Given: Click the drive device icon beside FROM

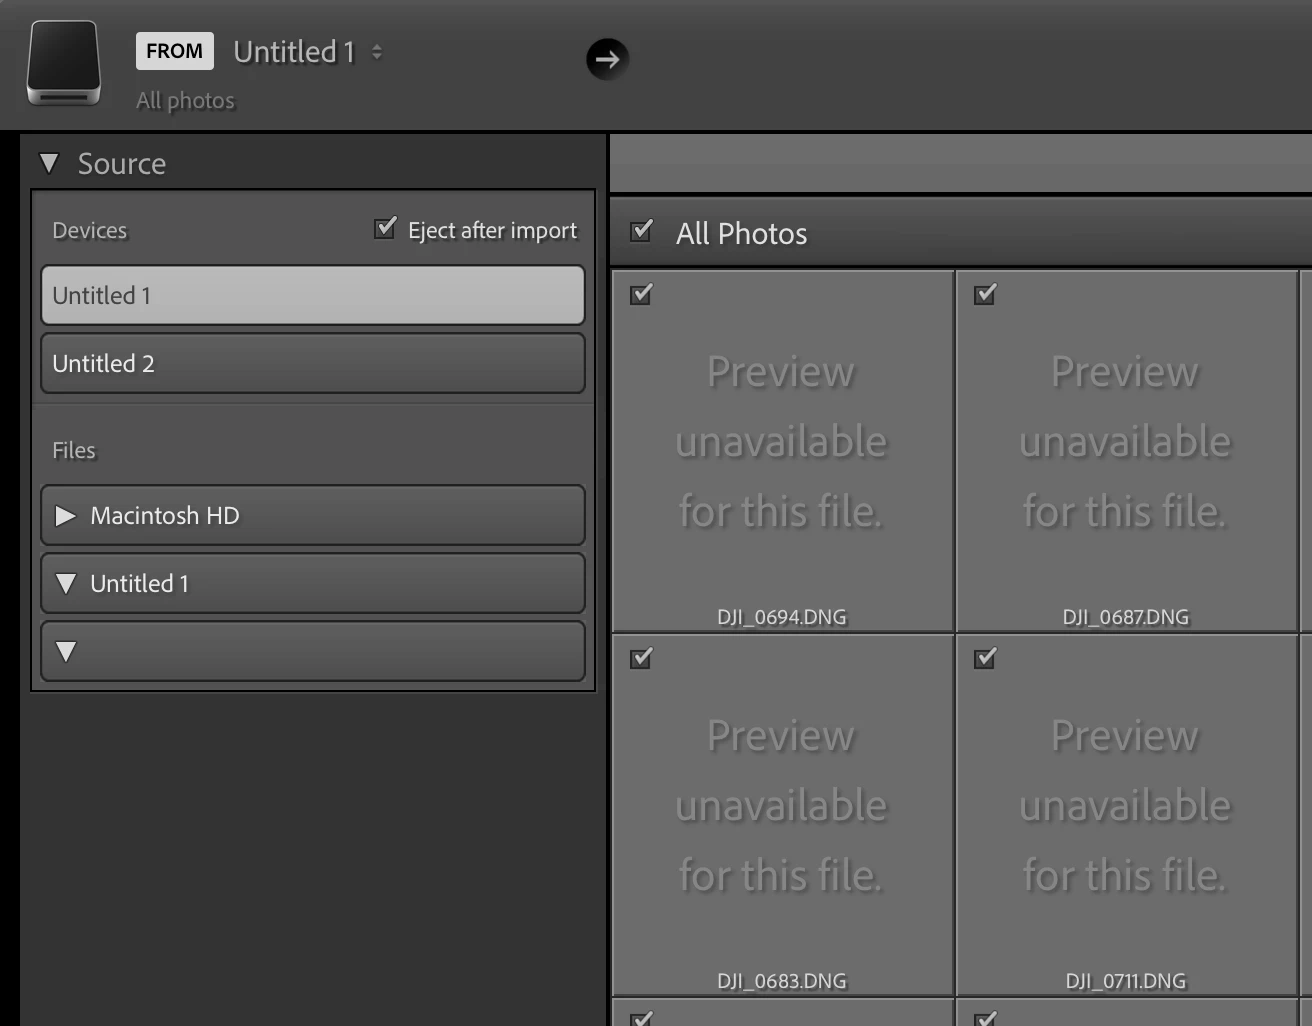Looking at the screenshot, I should pyautogui.click(x=63, y=62).
